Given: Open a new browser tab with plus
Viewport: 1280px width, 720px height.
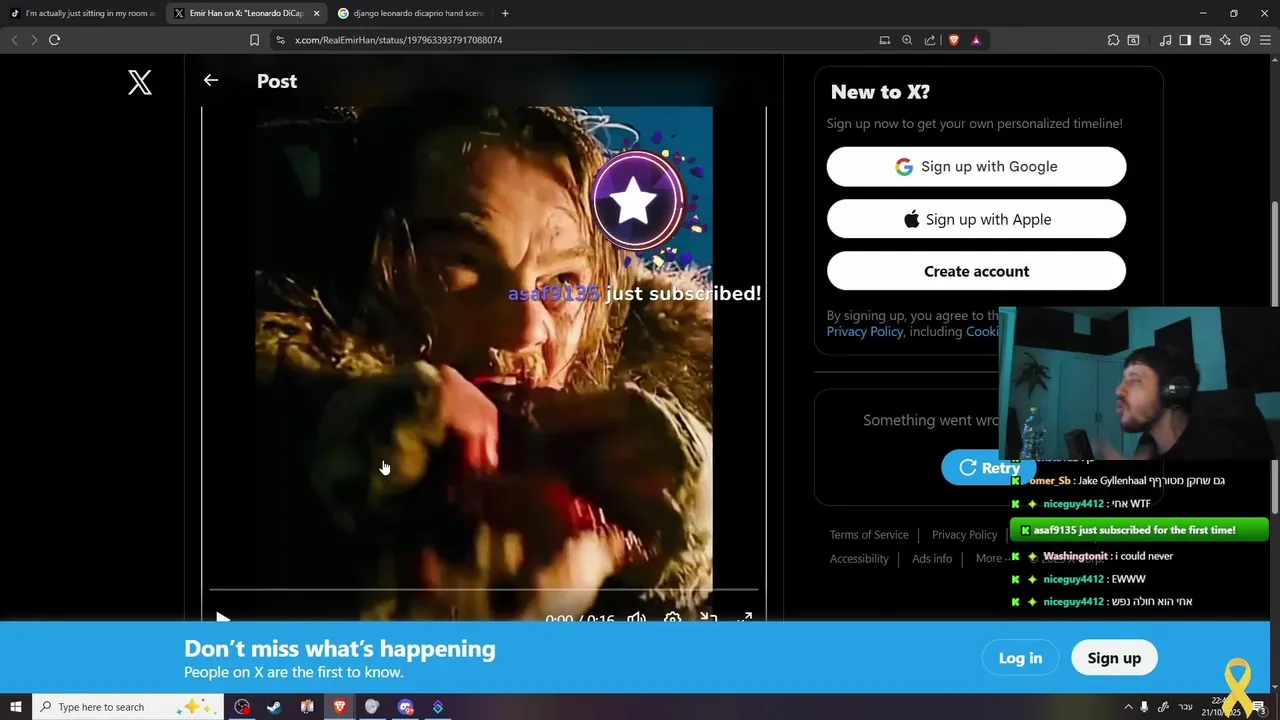Looking at the screenshot, I should click(505, 13).
